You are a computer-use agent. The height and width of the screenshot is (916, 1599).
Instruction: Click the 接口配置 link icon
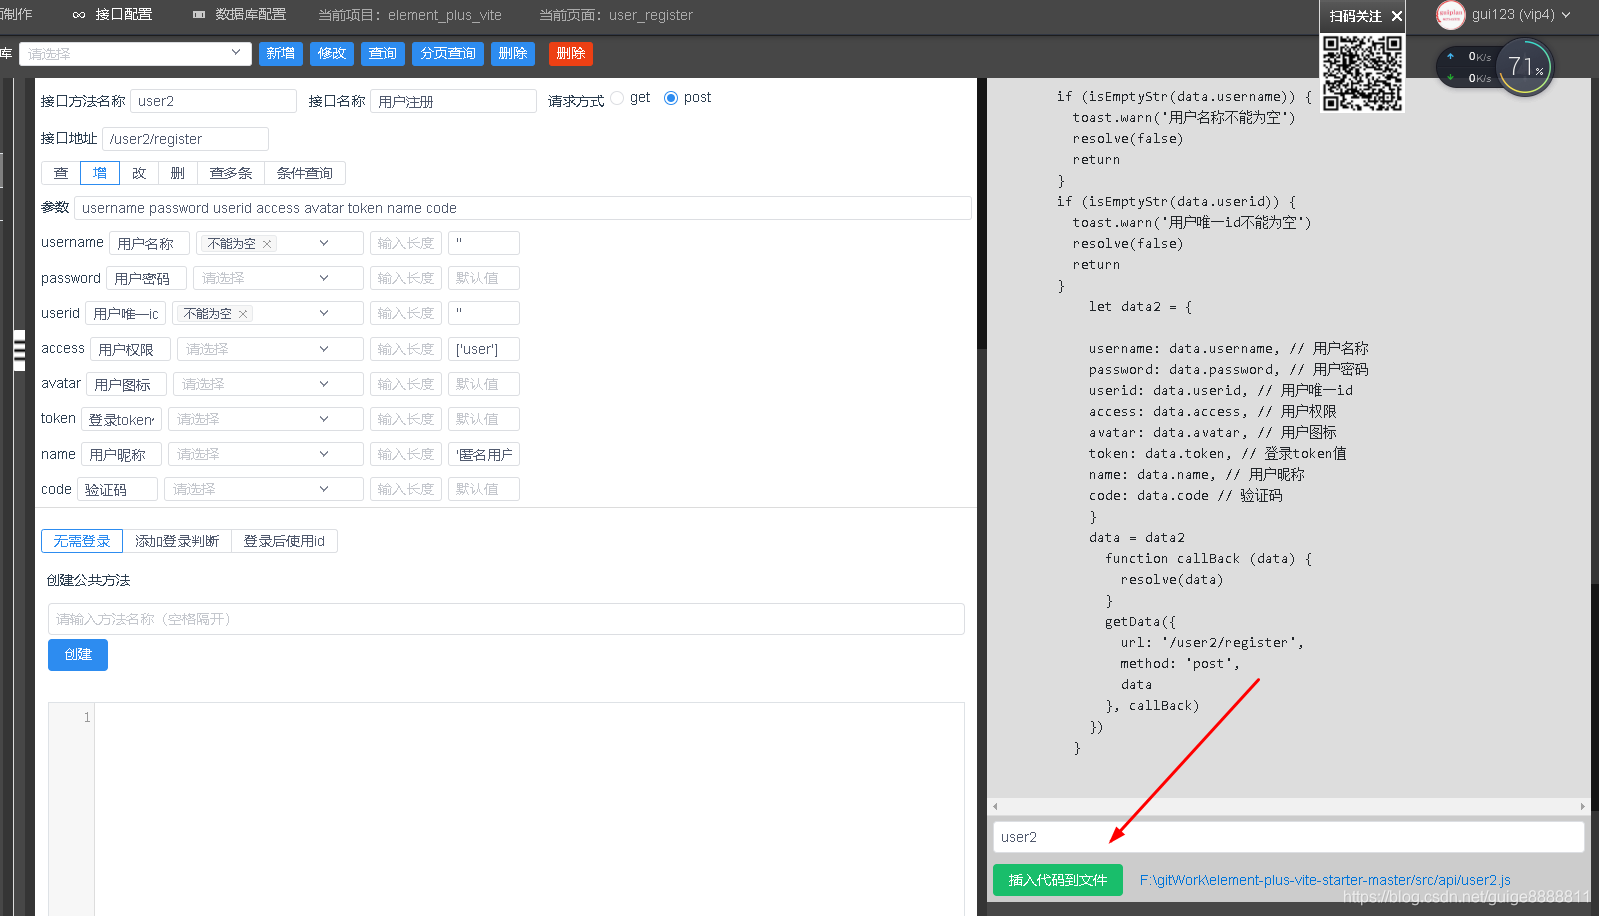79,15
